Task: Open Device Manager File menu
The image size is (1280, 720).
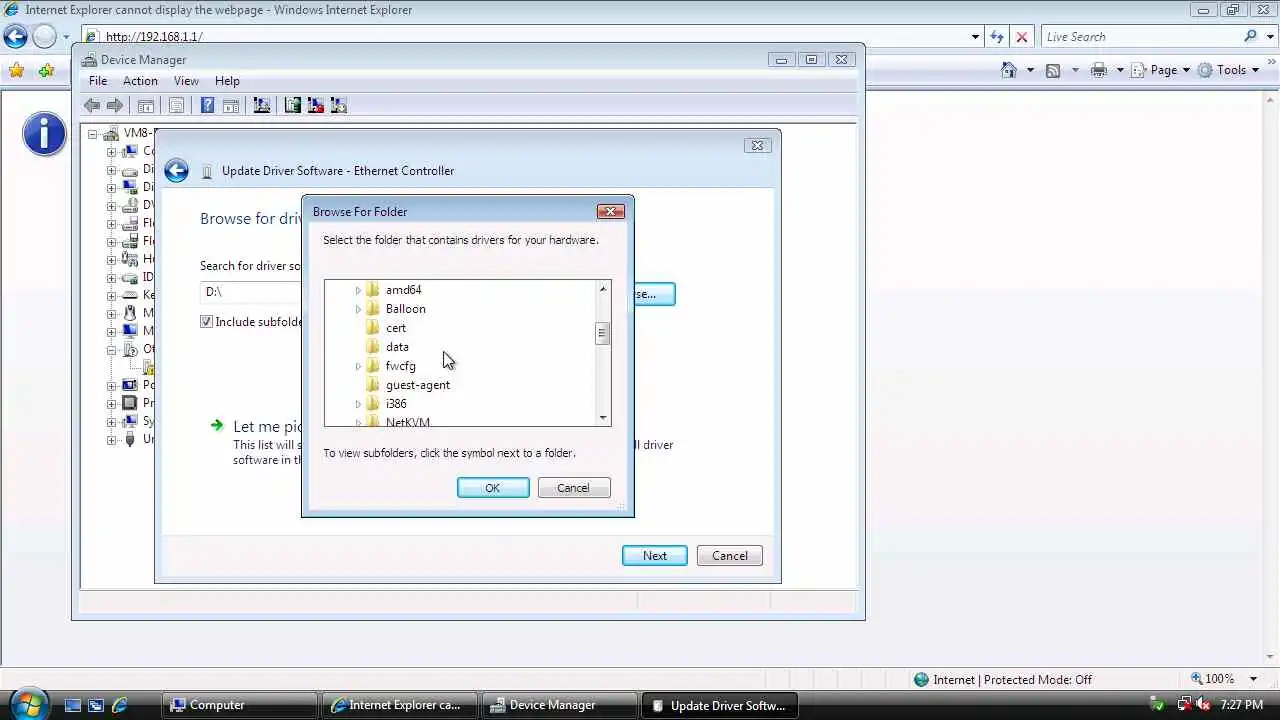Action: pyautogui.click(x=98, y=81)
